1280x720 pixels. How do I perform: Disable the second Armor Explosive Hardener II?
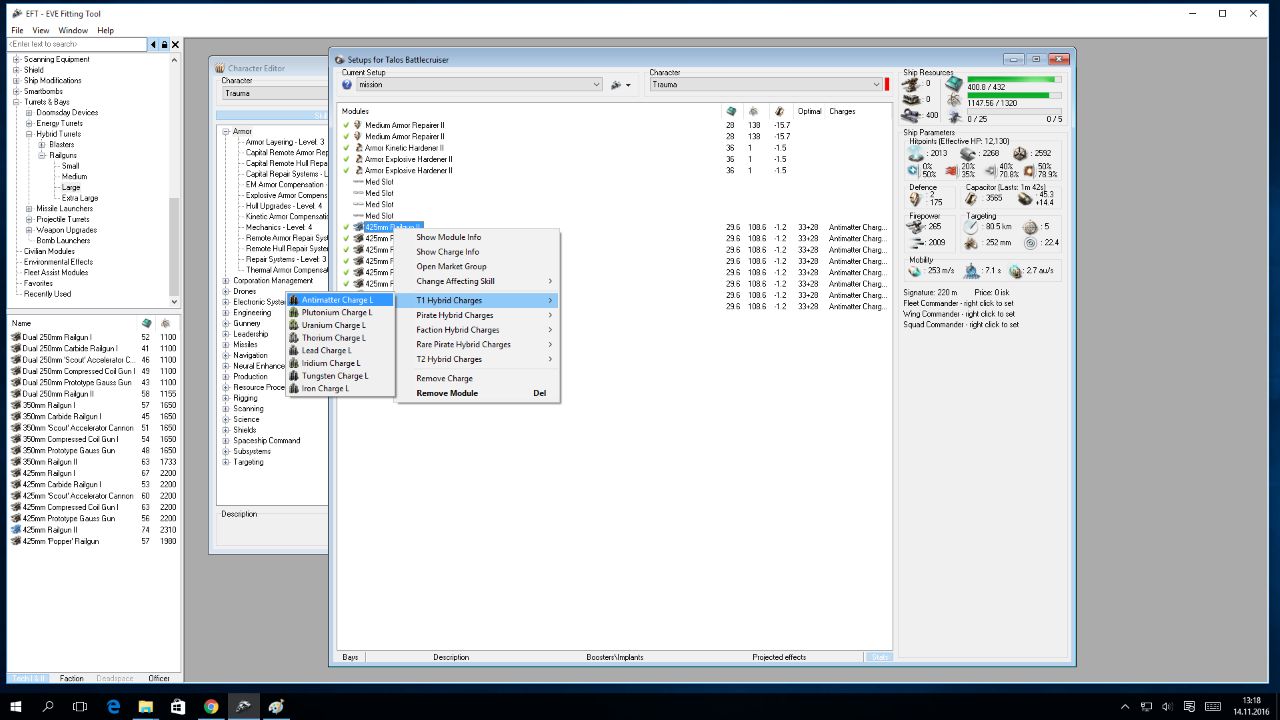[x=346, y=171]
